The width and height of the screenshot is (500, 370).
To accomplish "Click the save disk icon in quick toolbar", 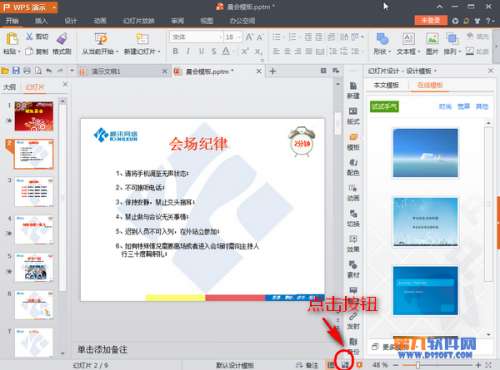I will [x=16, y=71].
